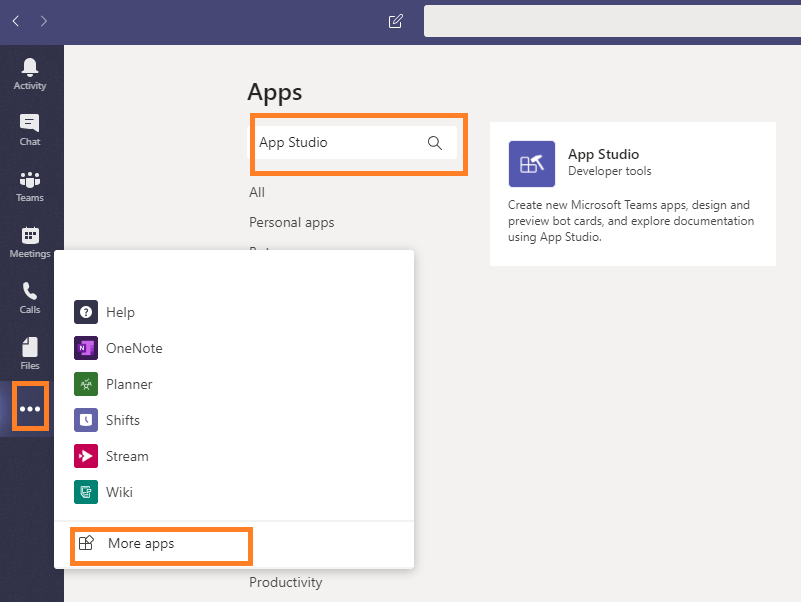Open Files in the sidebar
Viewport: 801px width, 602px height.
pyautogui.click(x=30, y=354)
